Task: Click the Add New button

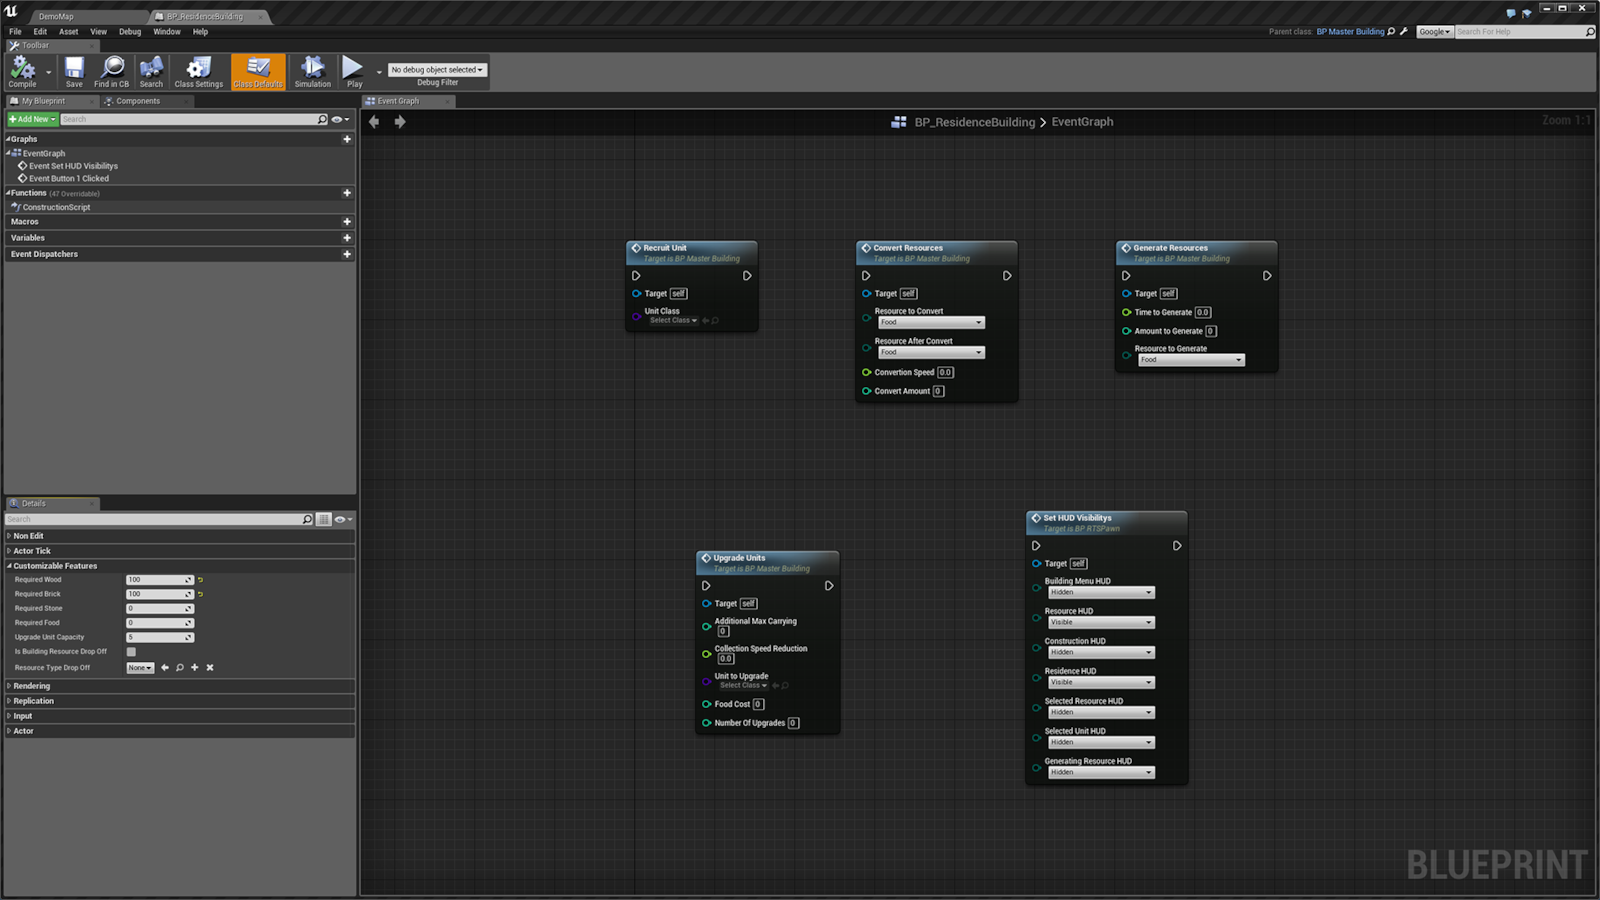Action: click(x=31, y=119)
